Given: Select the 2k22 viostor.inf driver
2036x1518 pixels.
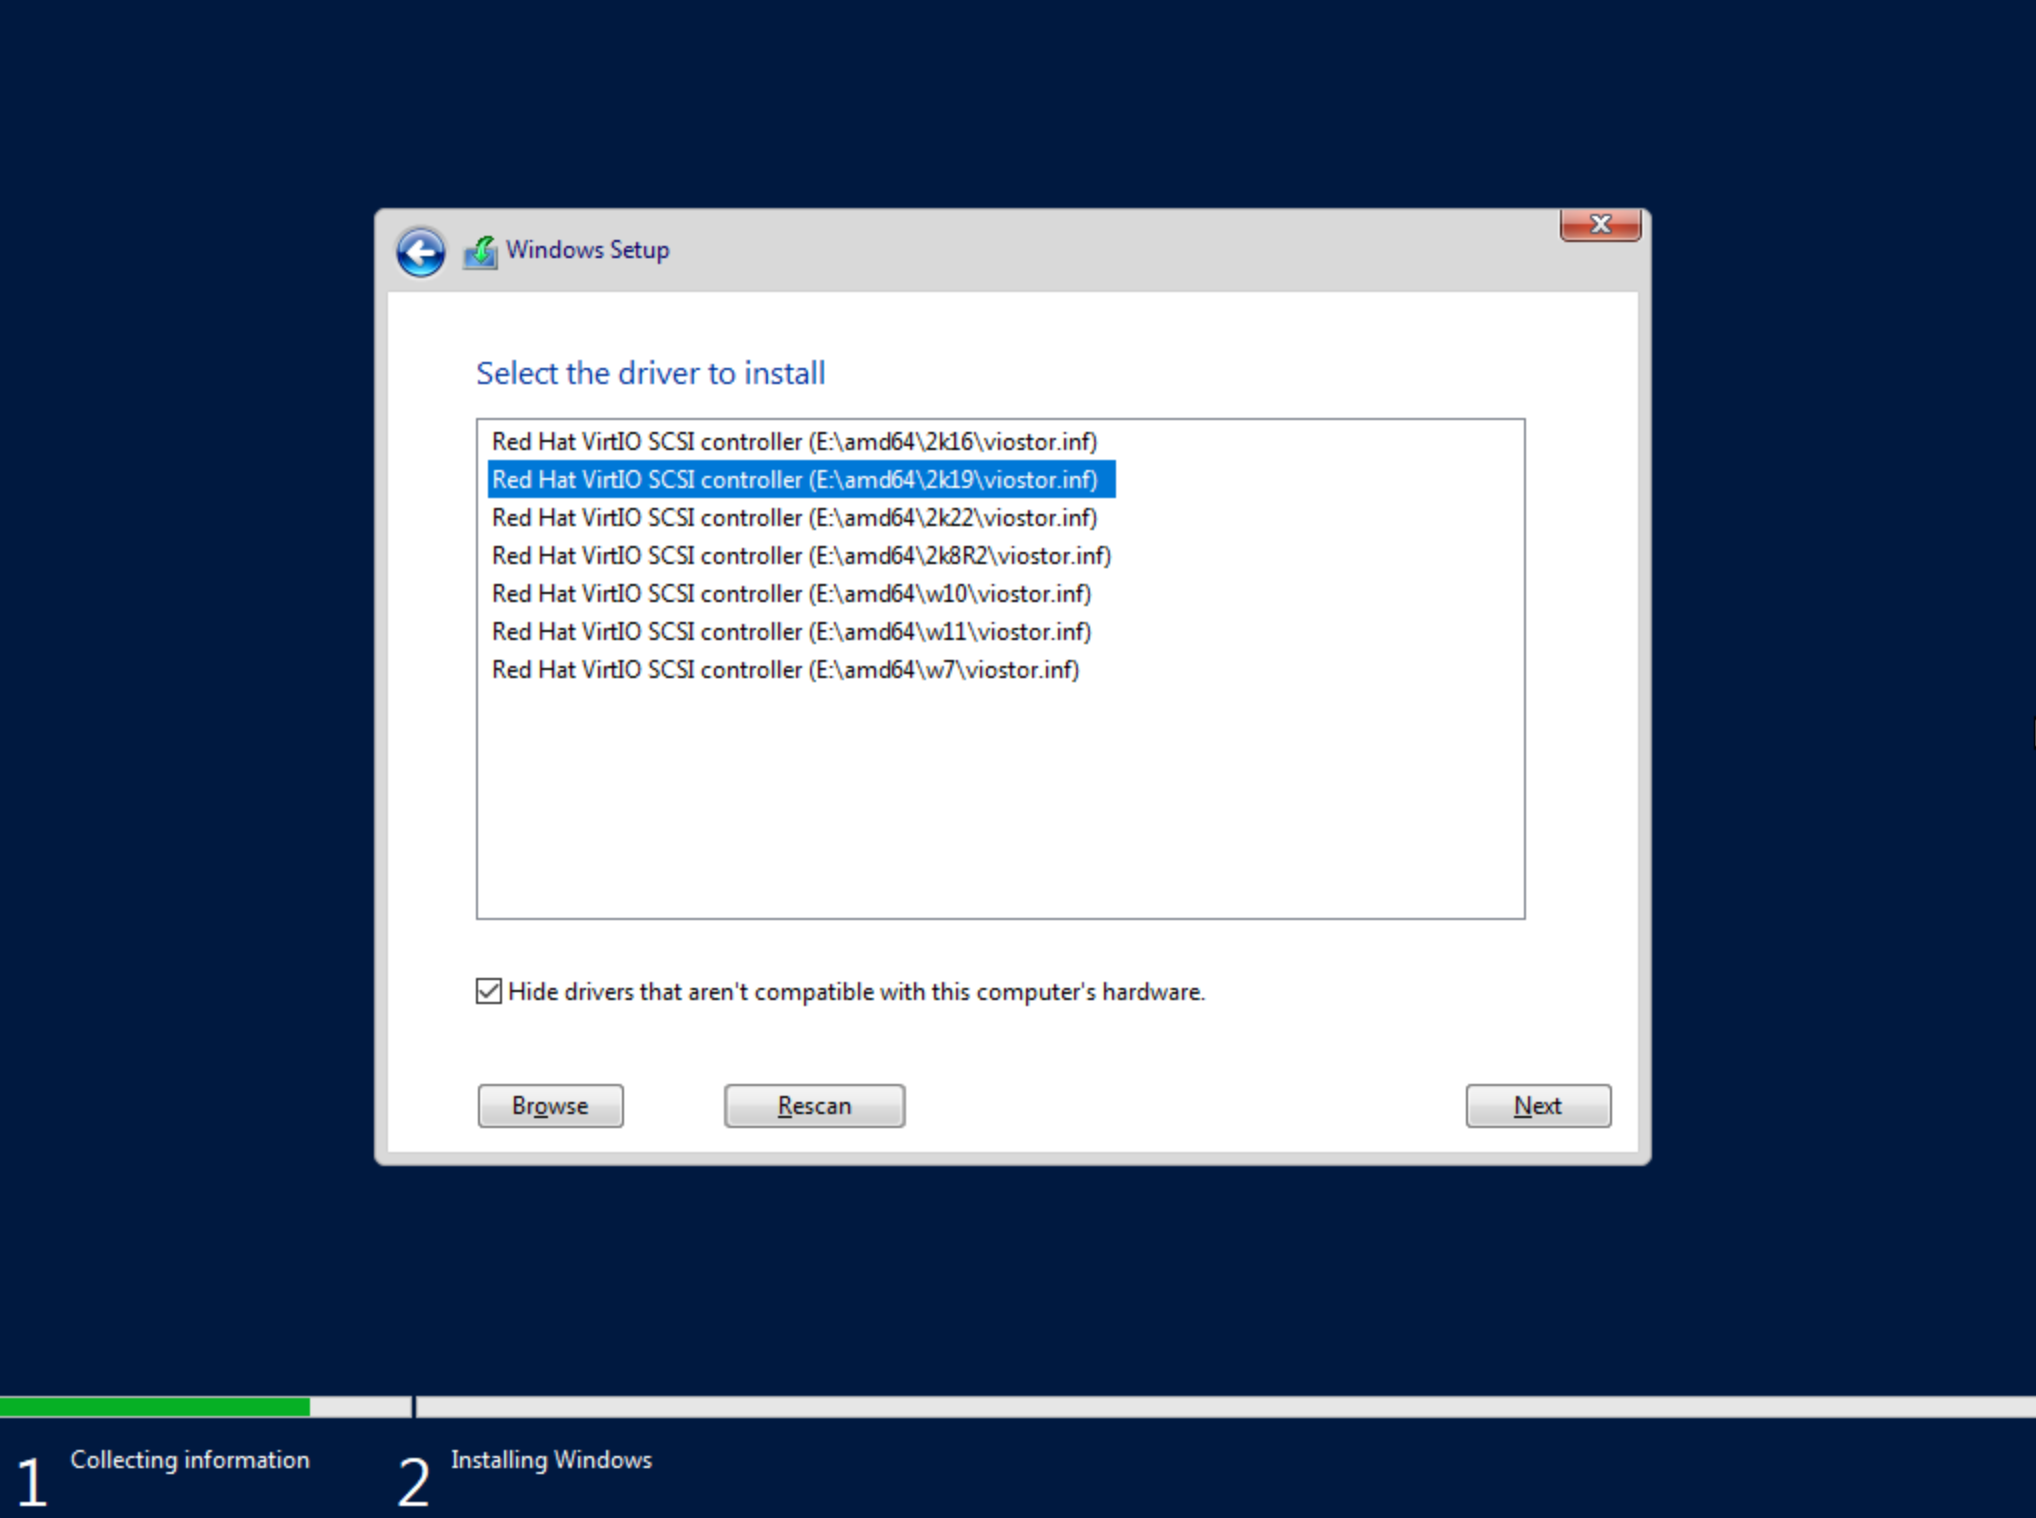Looking at the screenshot, I should tap(794, 518).
